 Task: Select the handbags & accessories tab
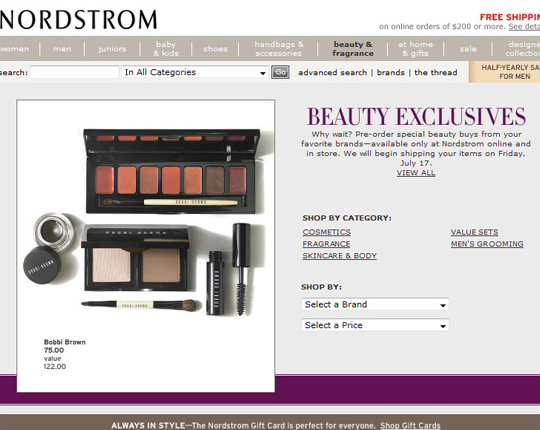[x=279, y=49]
